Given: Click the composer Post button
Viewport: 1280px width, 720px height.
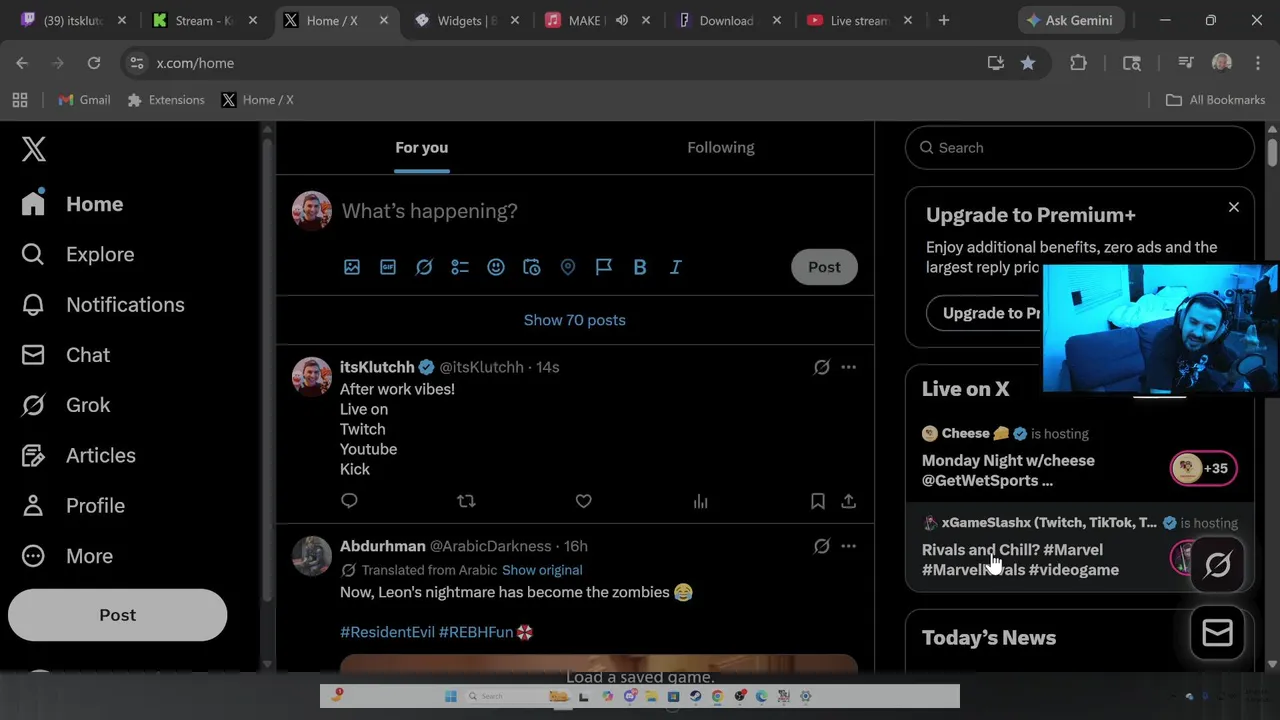Looking at the screenshot, I should click(x=824, y=267).
